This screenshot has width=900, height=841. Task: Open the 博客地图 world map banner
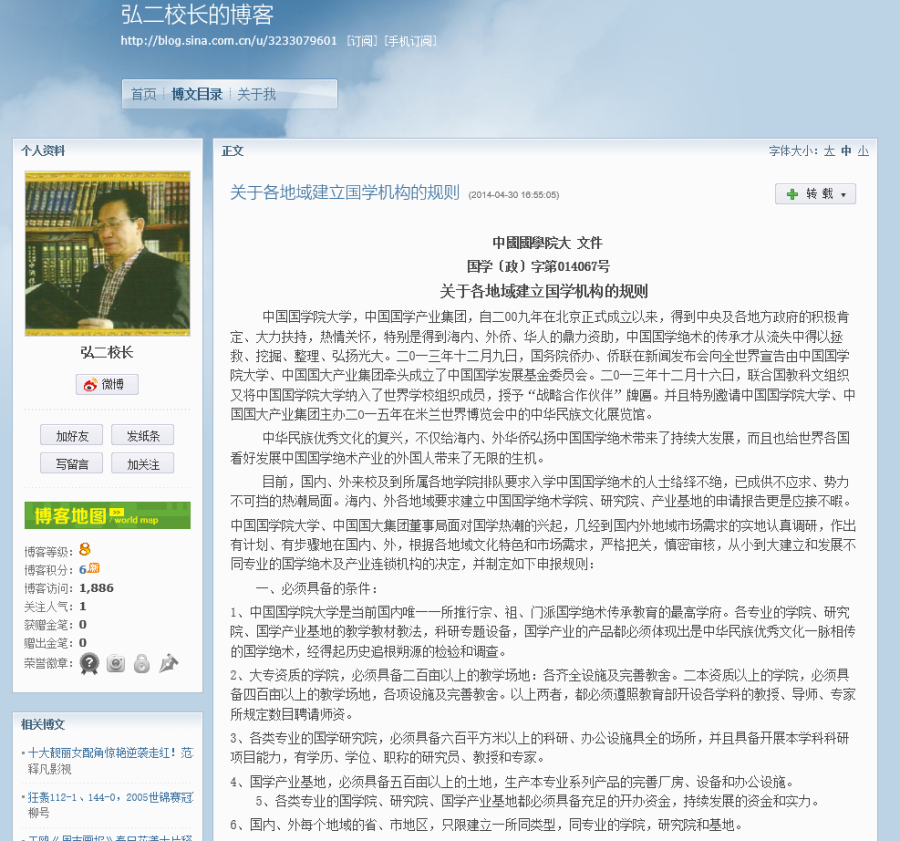click(x=107, y=515)
